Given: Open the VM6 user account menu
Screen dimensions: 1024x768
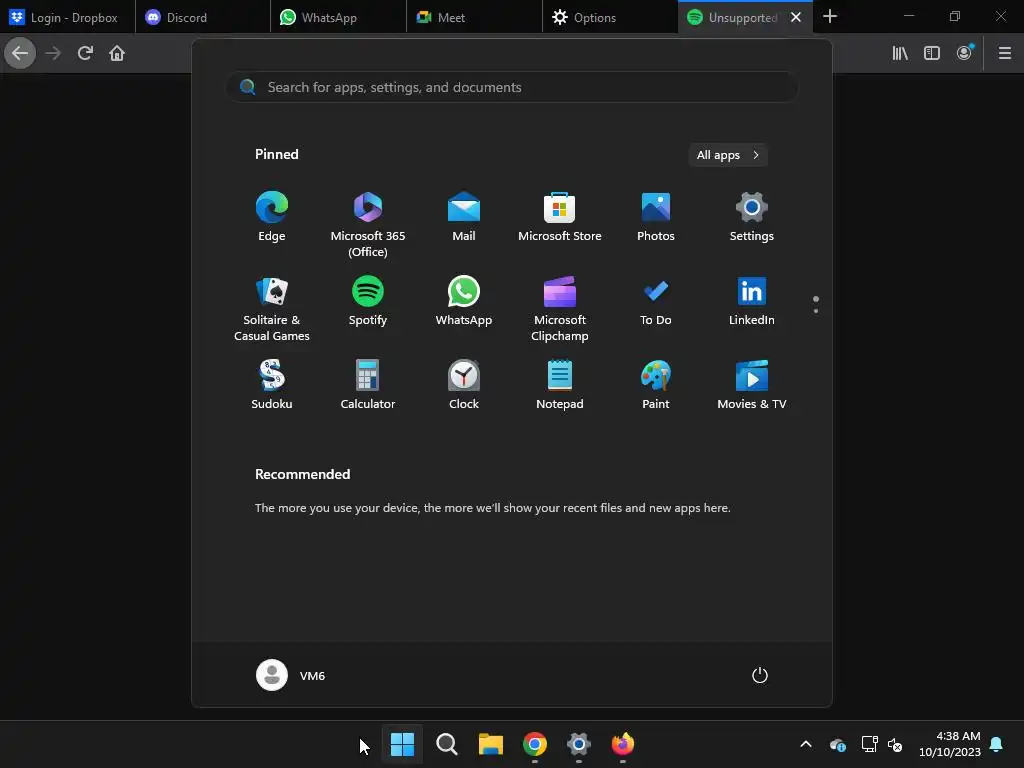Looking at the screenshot, I should pyautogui.click(x=291, y=675).
